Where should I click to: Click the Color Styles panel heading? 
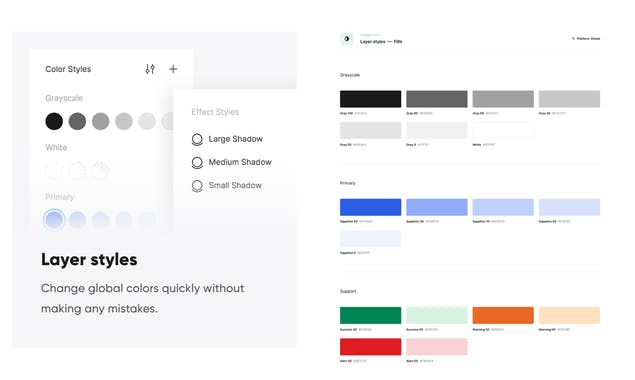tap(68, 69)
